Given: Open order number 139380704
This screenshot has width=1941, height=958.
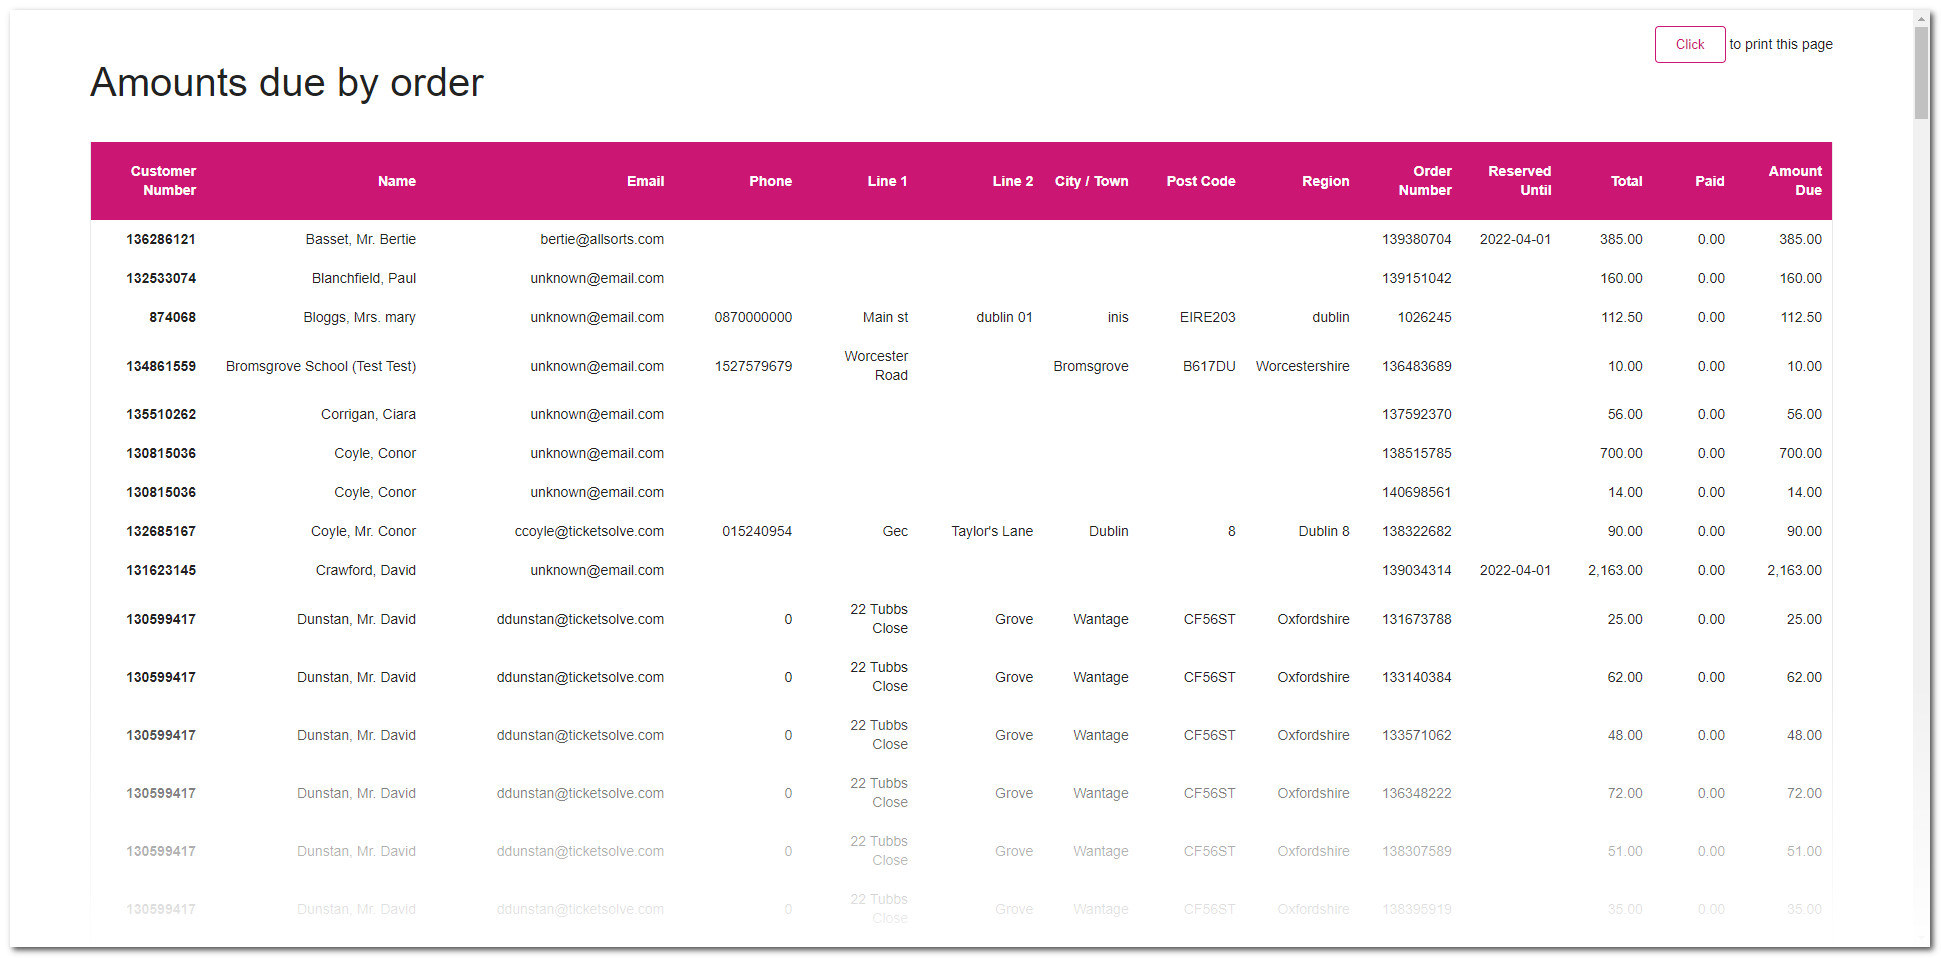Looking at the screenshot, I should 1416,239.
